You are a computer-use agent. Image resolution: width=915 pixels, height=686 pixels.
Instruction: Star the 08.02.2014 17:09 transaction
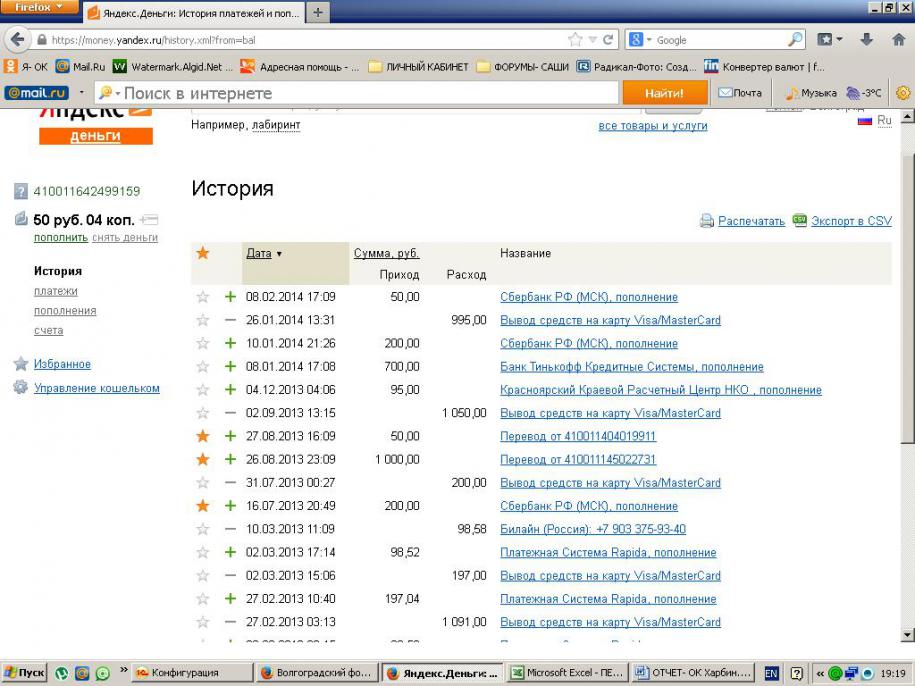pos(202,297)
